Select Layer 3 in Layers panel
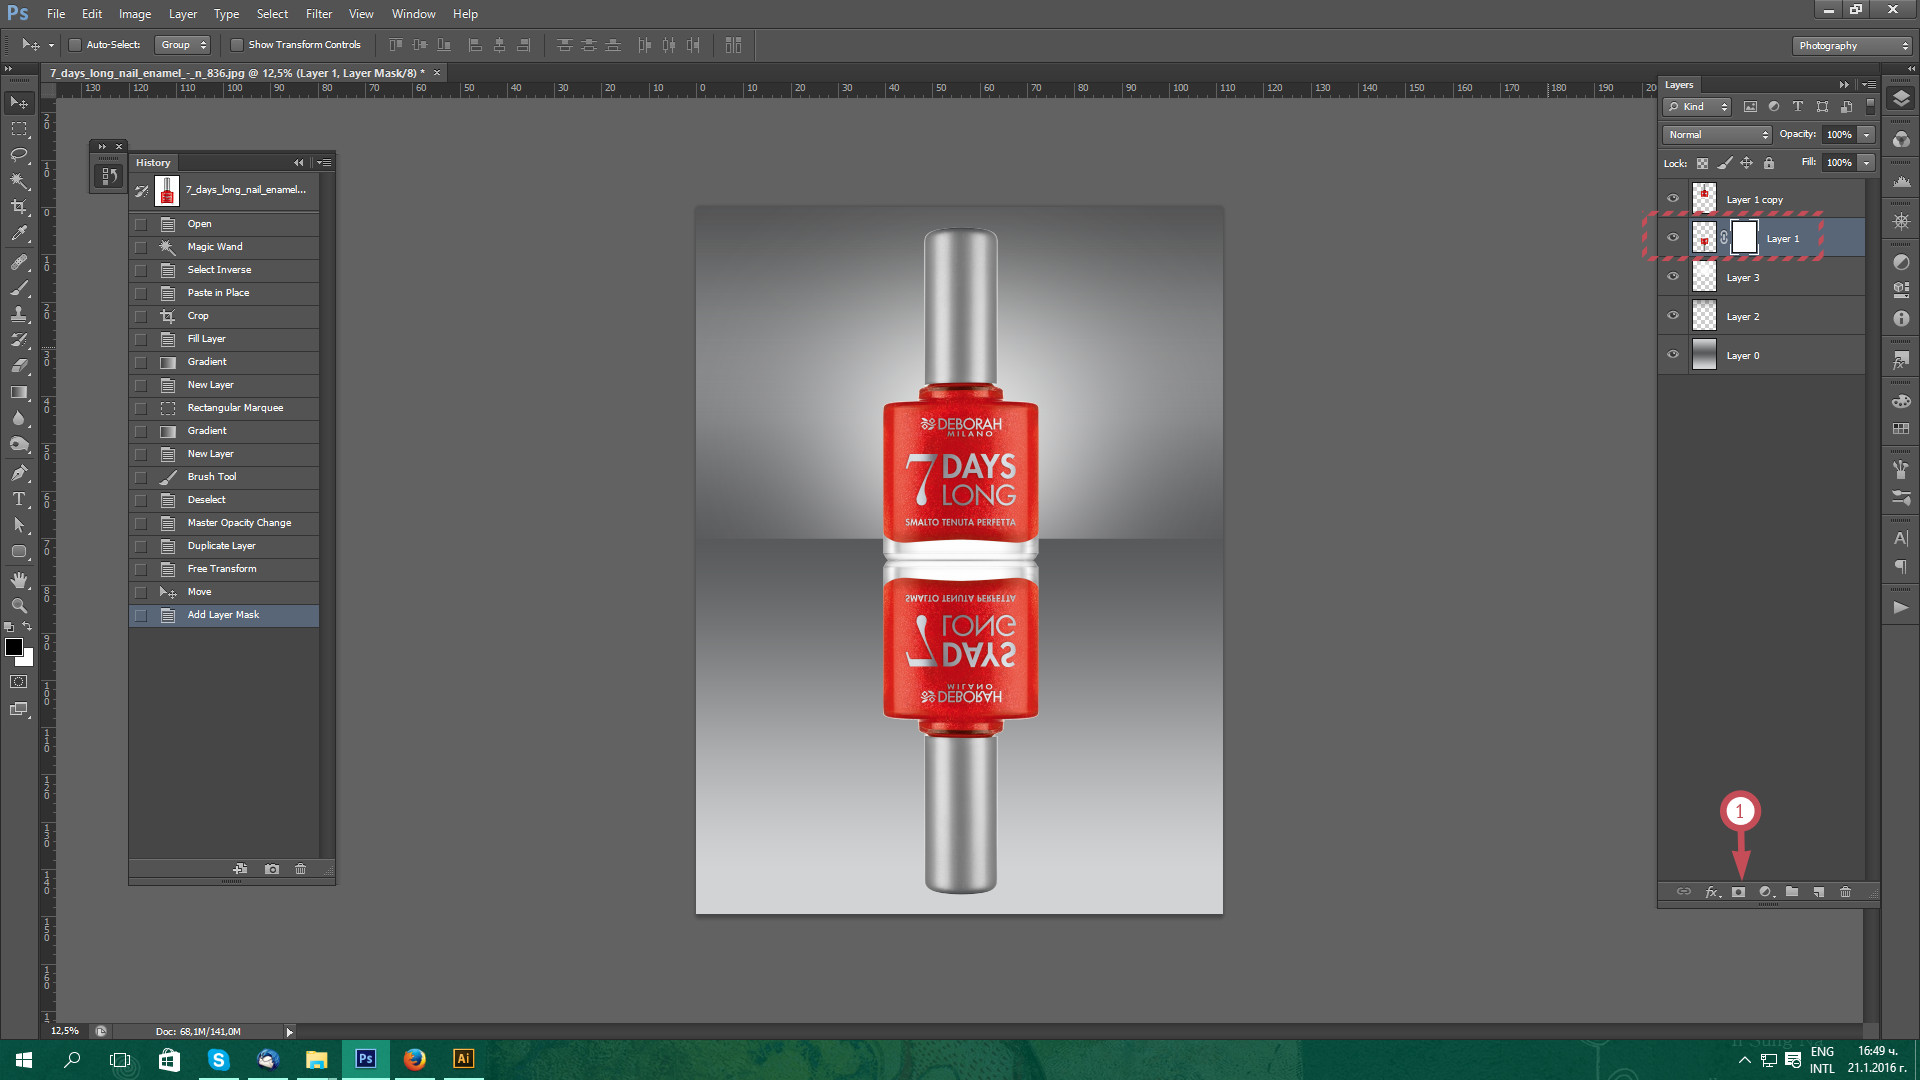1920x1080 pixels. [x=1762, y=277]
